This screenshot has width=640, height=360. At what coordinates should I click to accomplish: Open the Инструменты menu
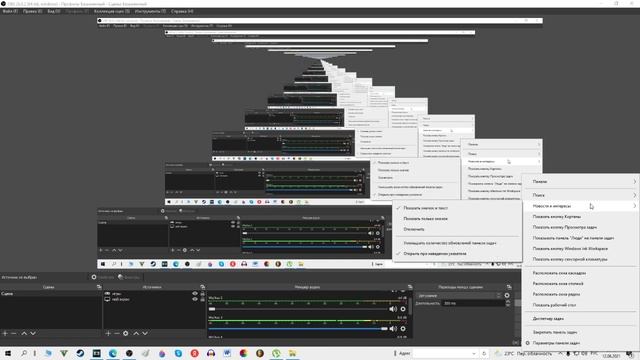click(x=151, y=11)
